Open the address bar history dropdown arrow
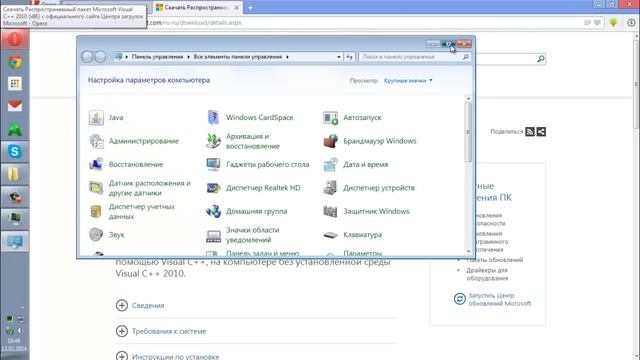 tap(339, 57)
